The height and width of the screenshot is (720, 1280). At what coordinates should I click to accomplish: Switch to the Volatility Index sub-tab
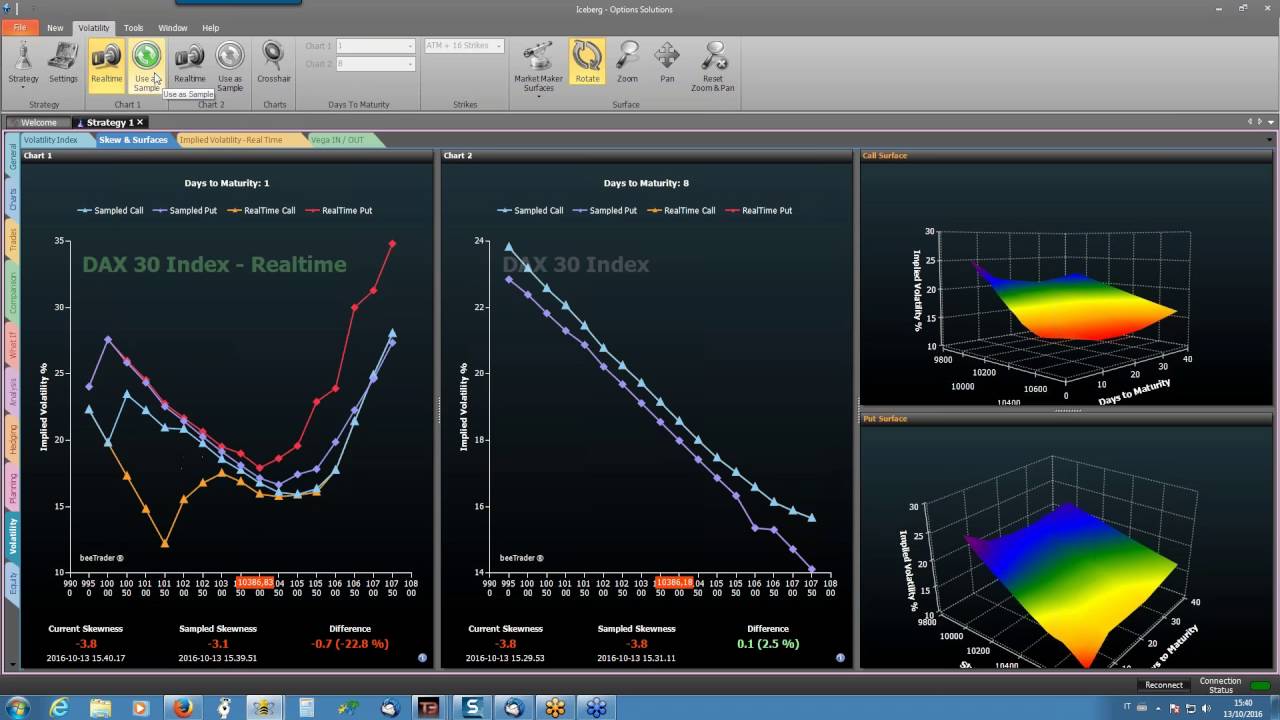tap(50, 140)
